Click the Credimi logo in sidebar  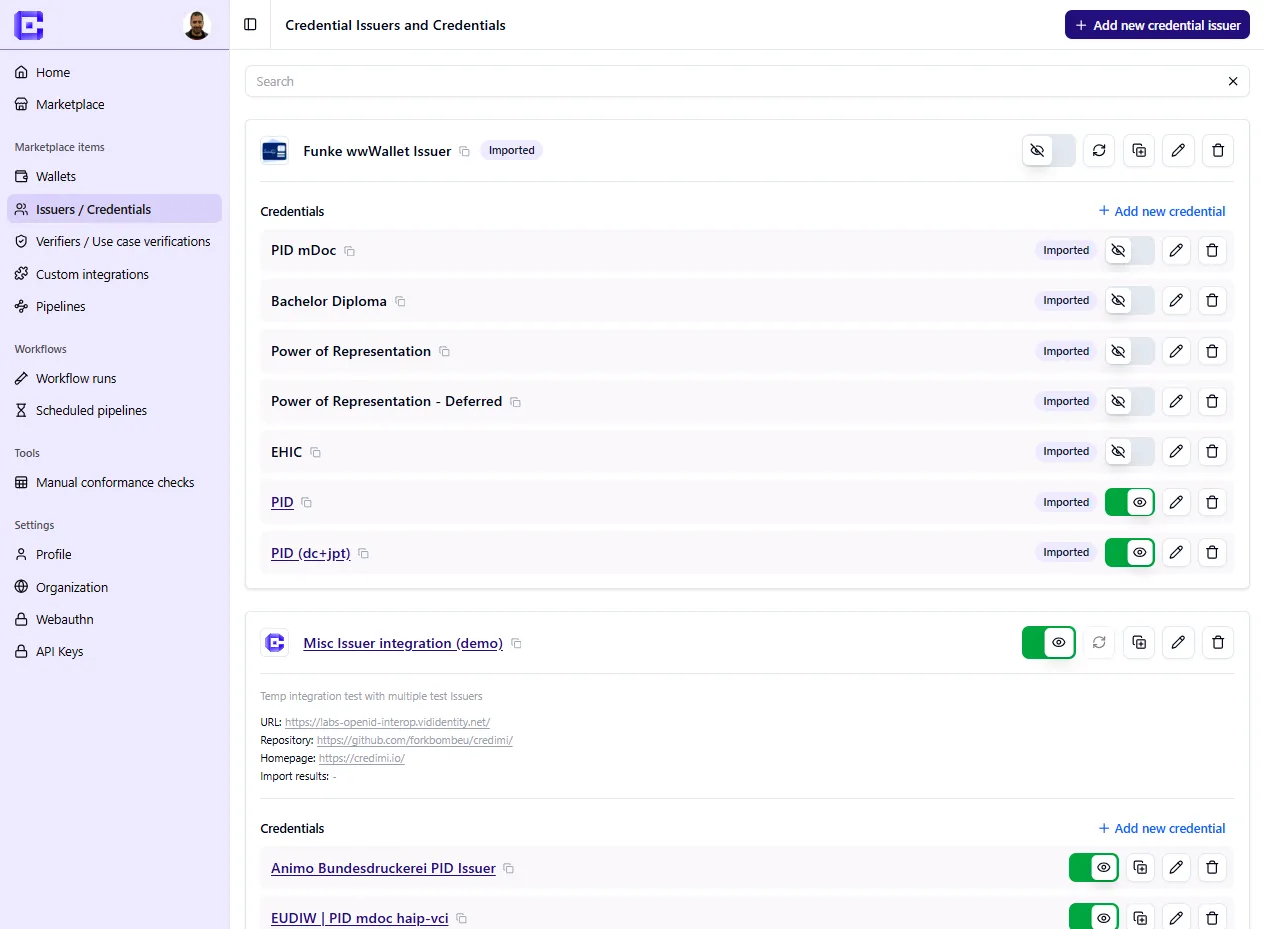click(28, 25)
